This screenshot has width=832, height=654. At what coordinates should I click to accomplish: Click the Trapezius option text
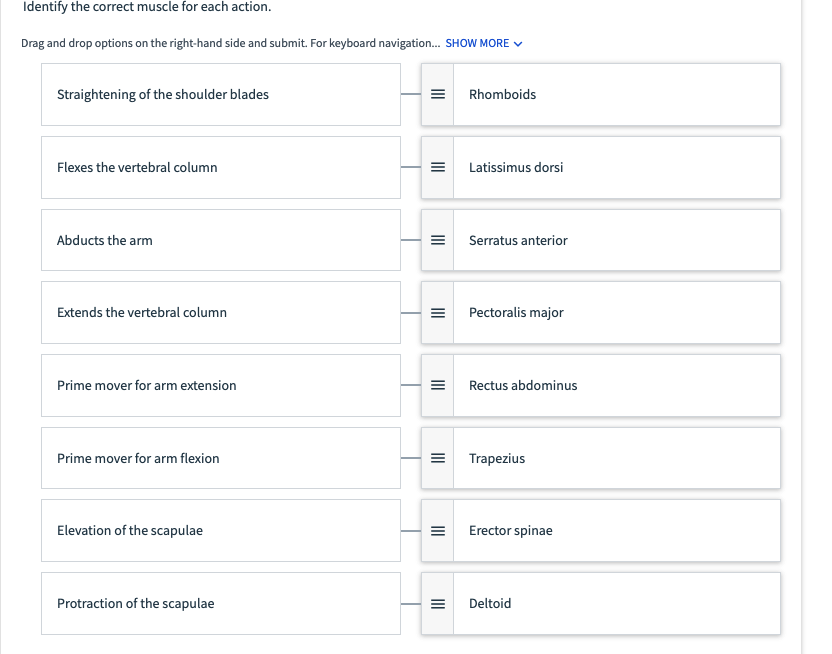click(497, 458)
